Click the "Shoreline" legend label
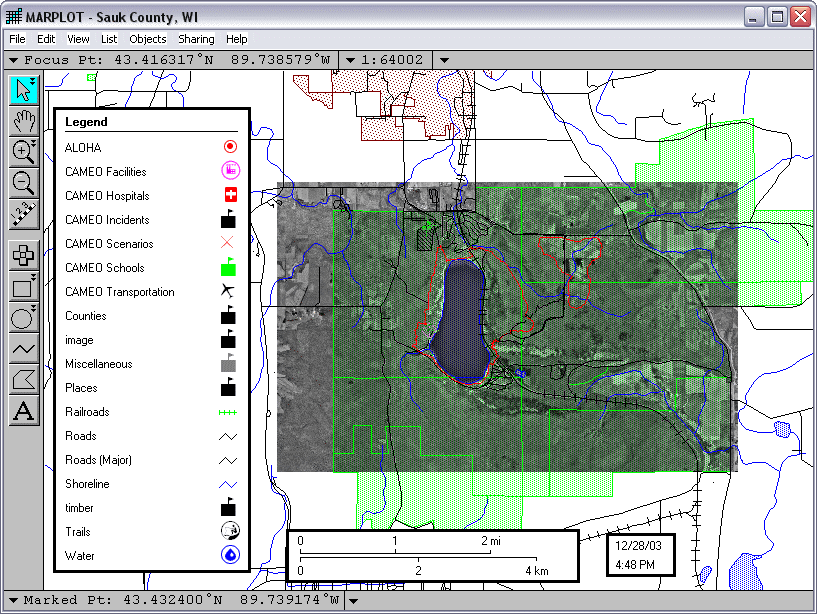The width and height of the screenshot is (817, 614). pos(87,483)
